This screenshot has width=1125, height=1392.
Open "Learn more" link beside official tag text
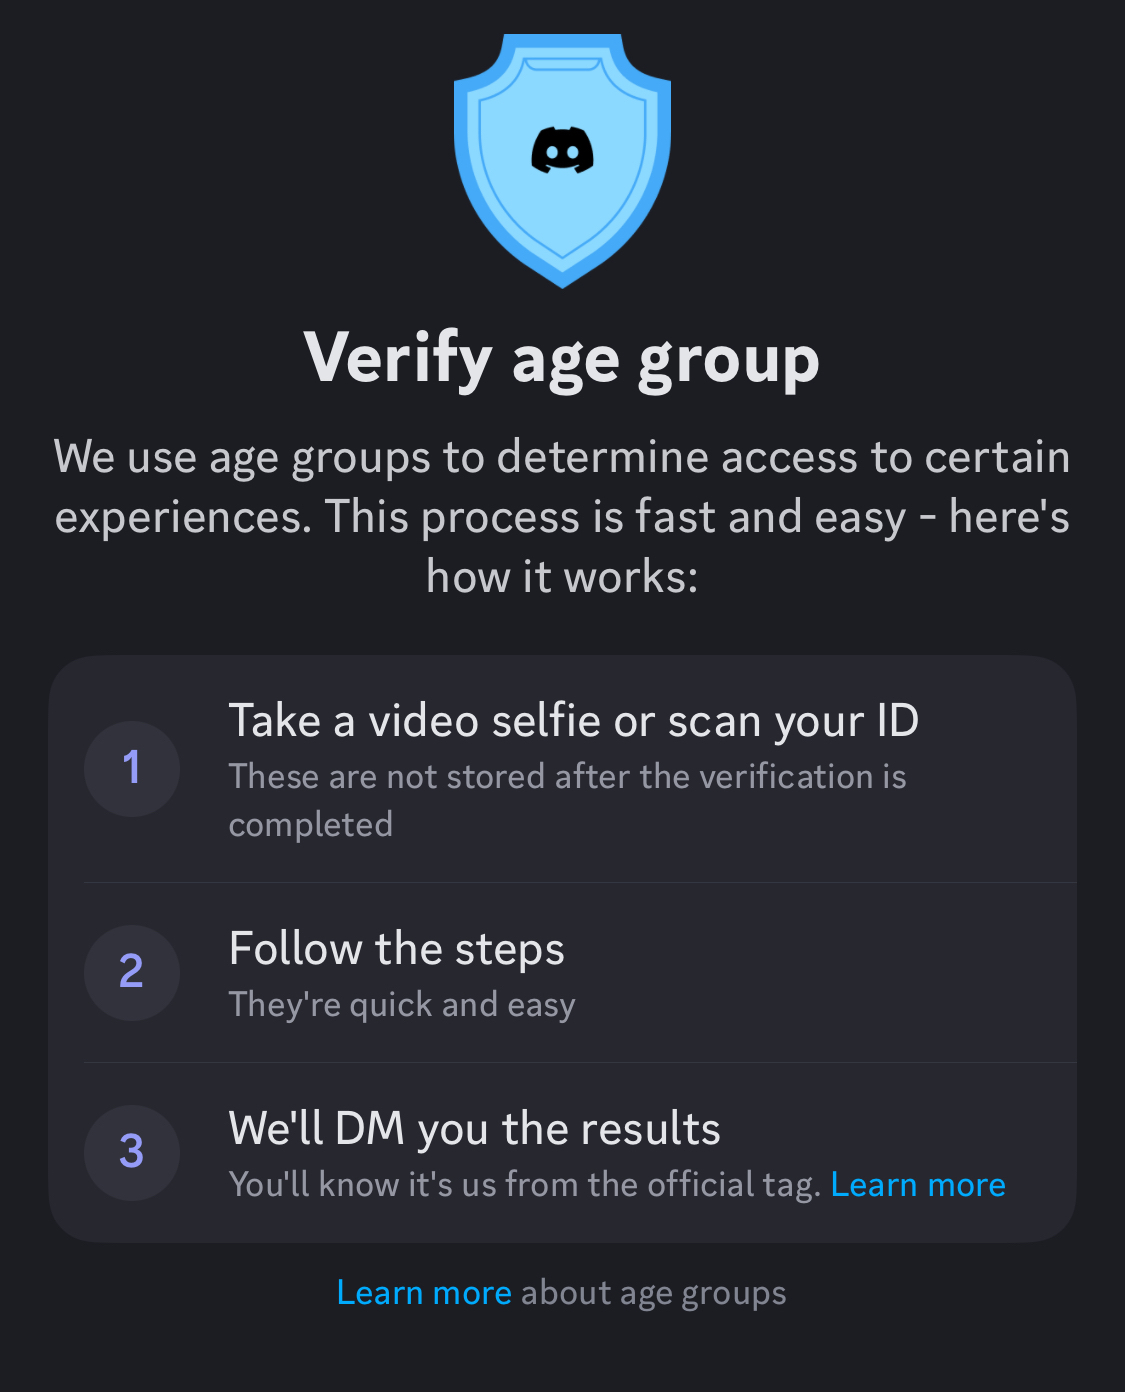[x=918, y=1185]
